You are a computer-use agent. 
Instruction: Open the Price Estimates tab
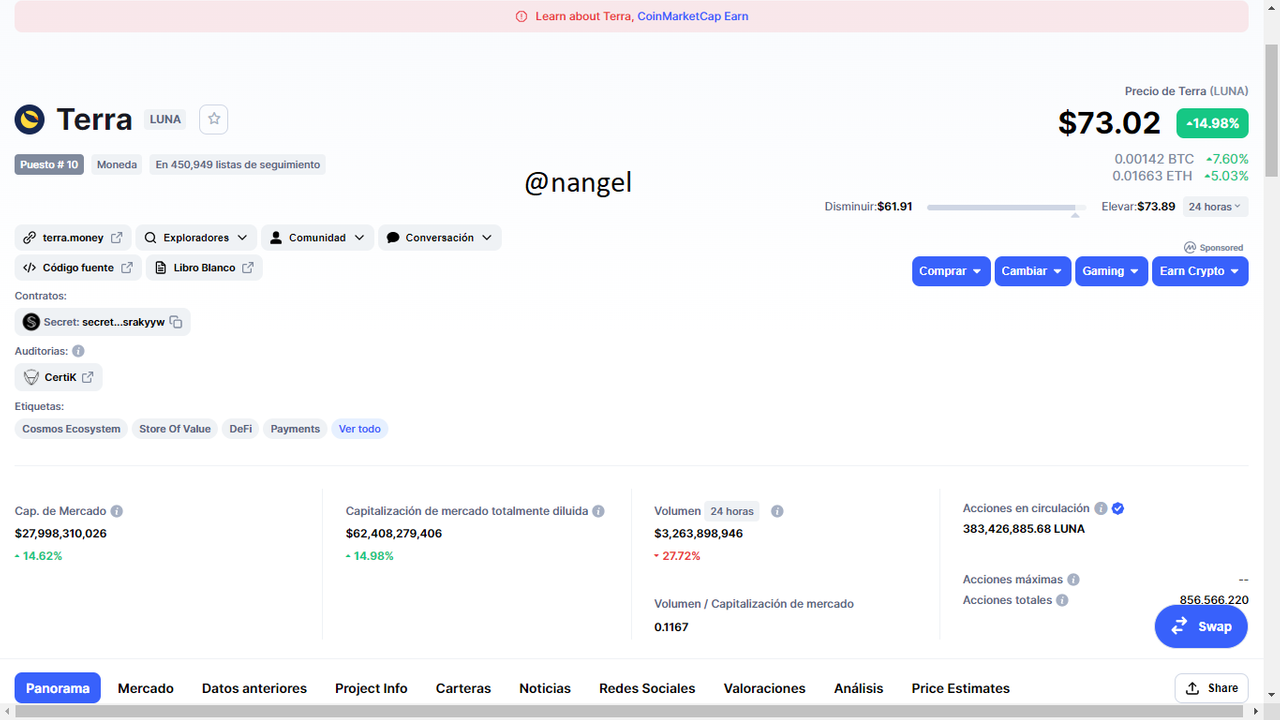point(961,688)
